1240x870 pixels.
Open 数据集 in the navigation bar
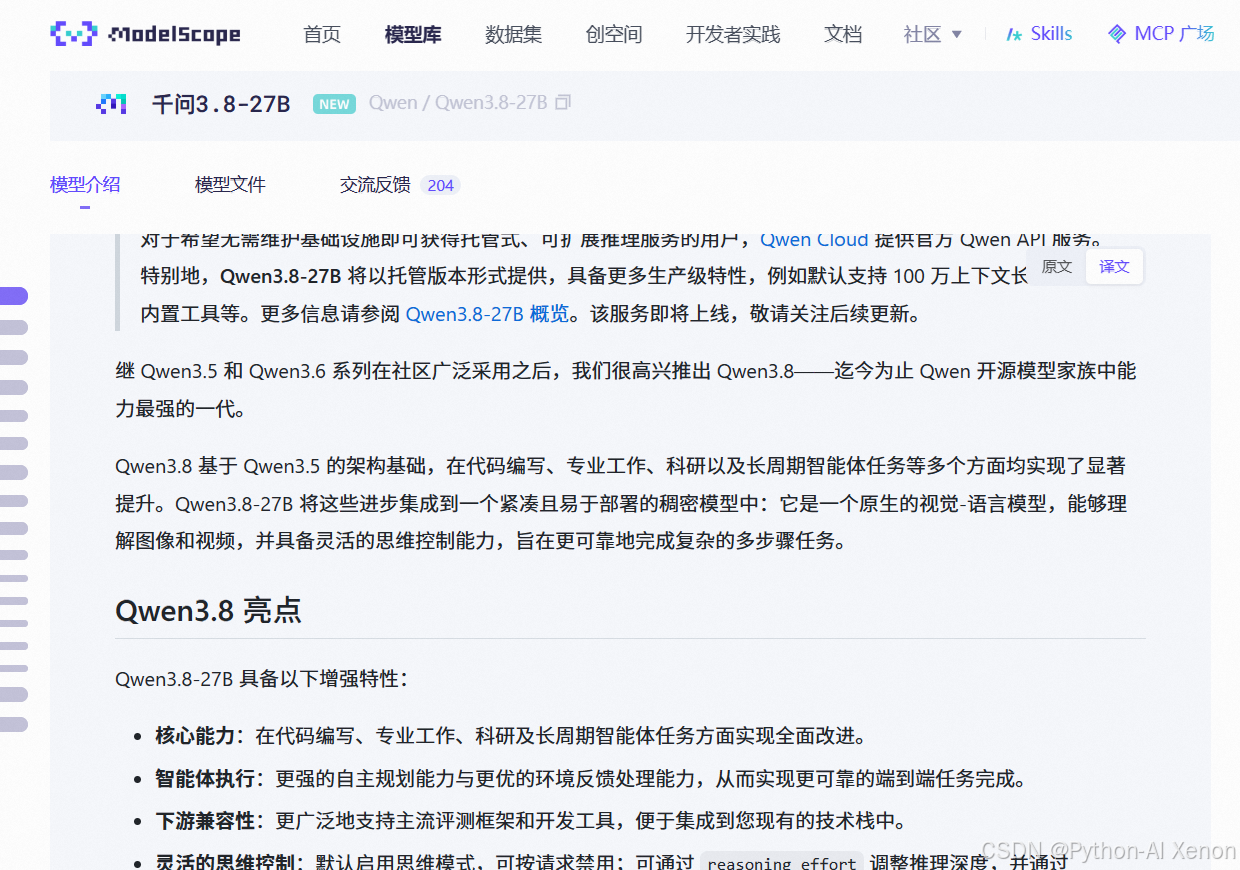(514, 34)
